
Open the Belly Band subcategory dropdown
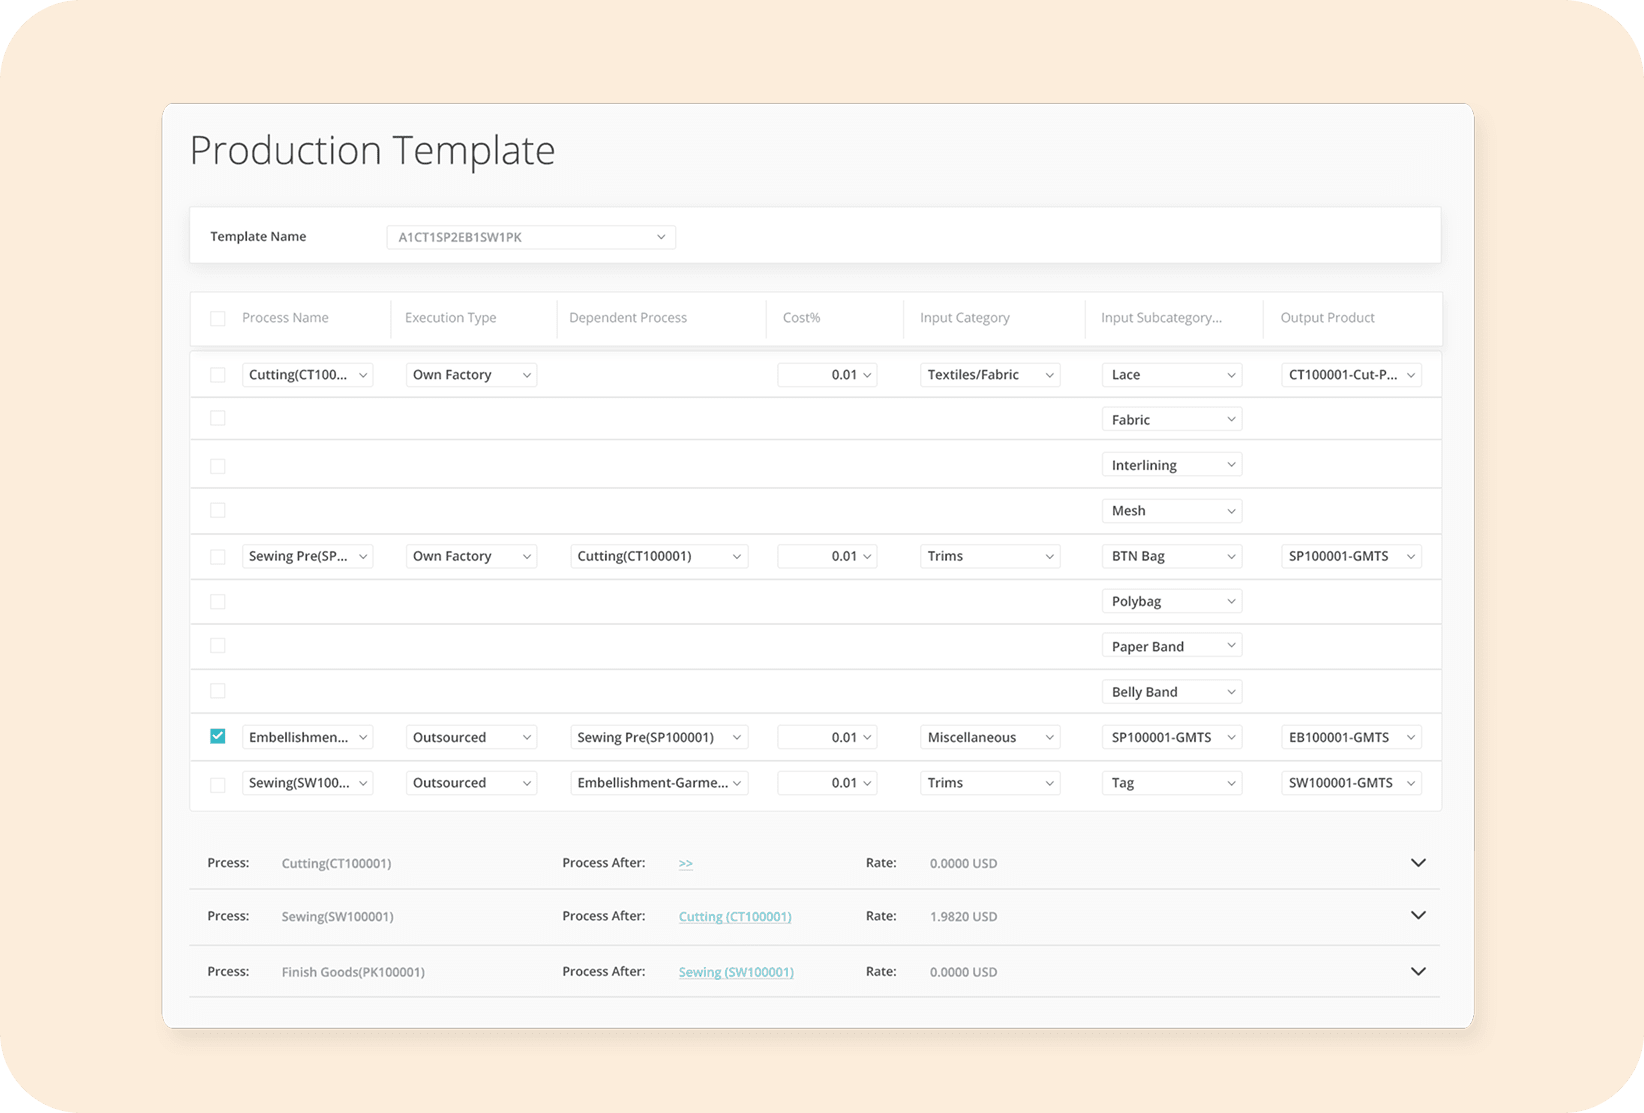[x=1171, y=692]
